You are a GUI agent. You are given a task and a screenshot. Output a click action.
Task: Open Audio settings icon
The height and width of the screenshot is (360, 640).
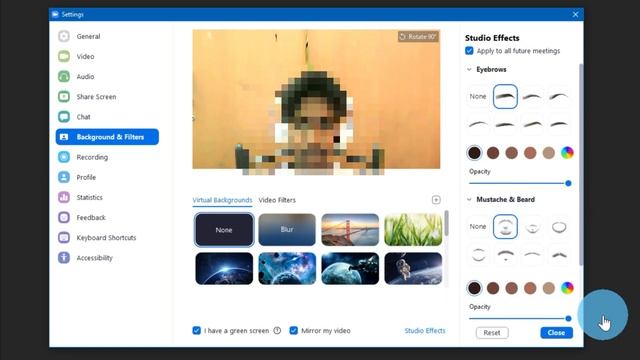(x=64, y=76)
